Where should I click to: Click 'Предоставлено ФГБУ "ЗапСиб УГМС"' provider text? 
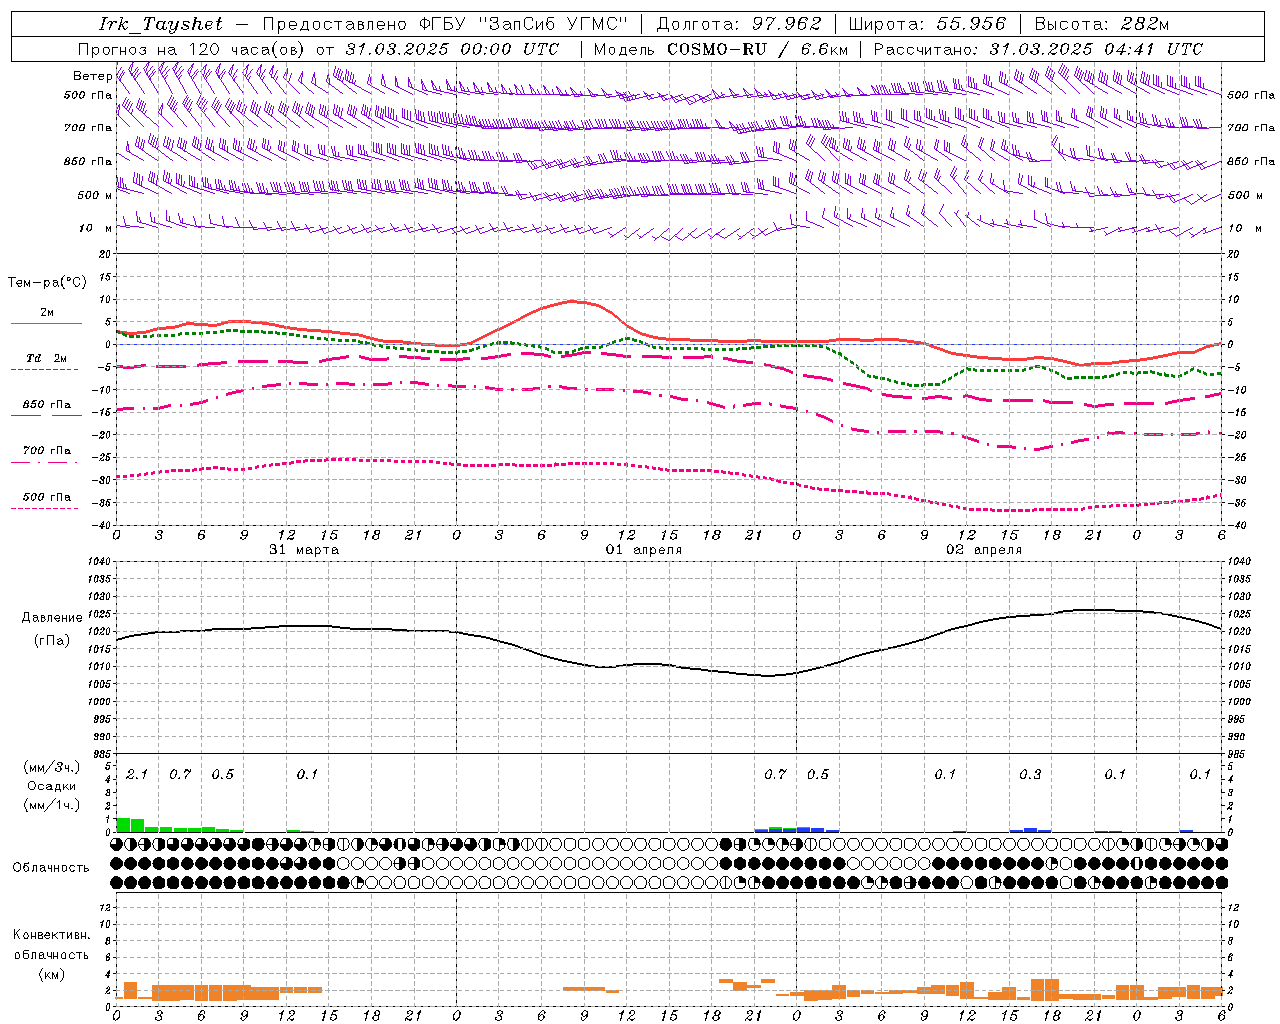(445, 24)
